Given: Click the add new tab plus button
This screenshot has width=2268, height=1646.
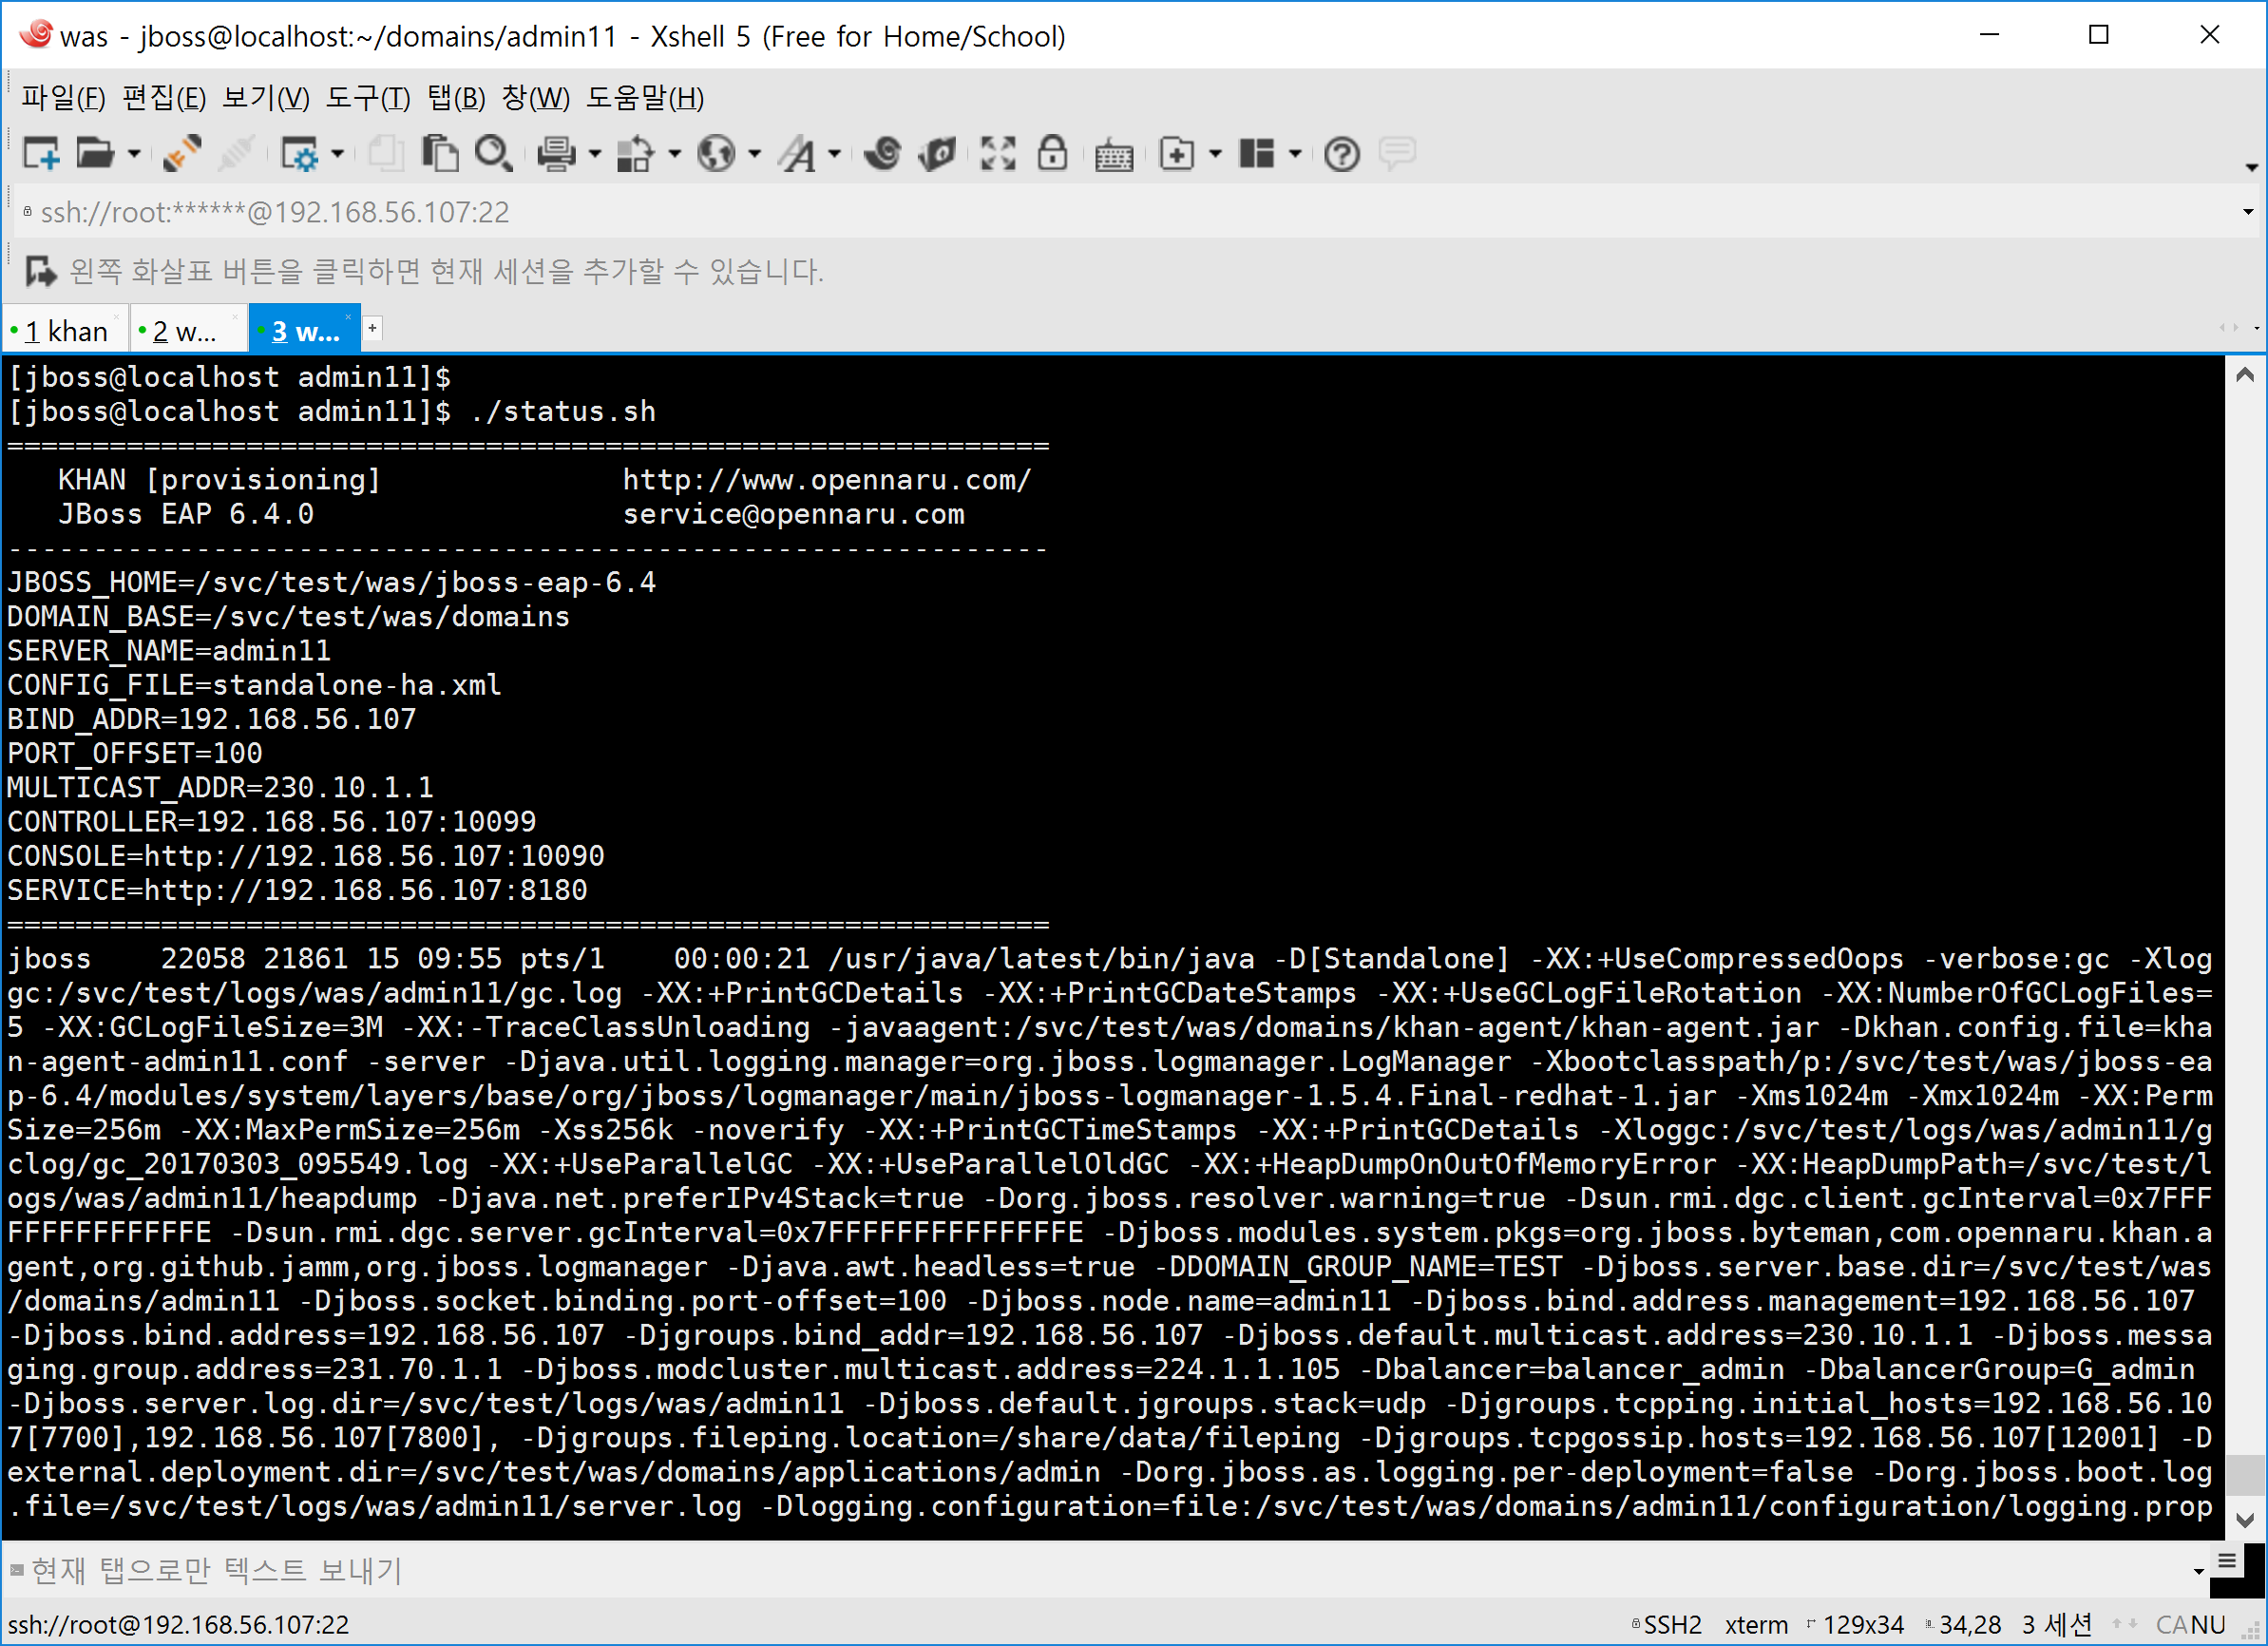Looking at the screenshot, I should coord(372,328).
